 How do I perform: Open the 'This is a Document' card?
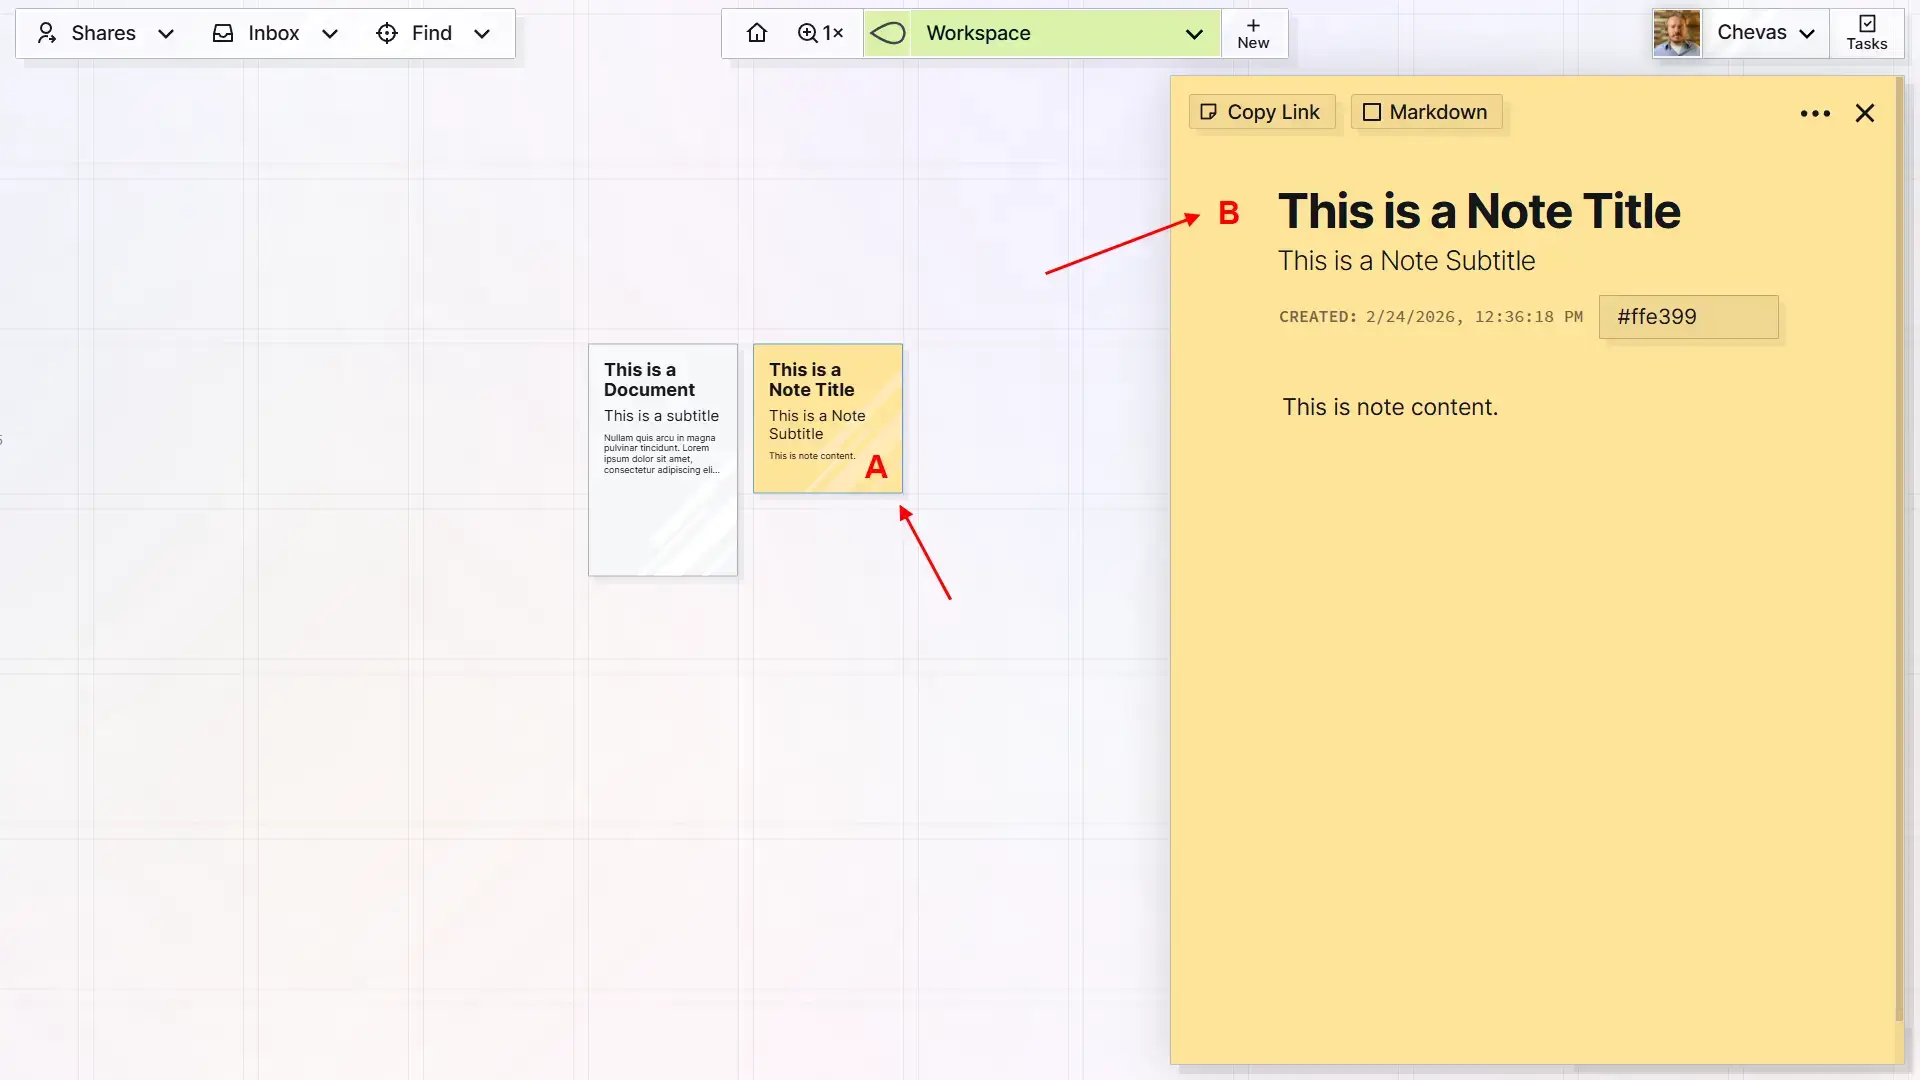coord(663,460)
